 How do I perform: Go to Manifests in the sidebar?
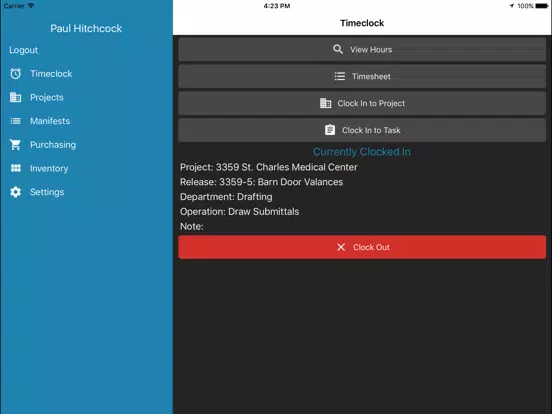[50, 121]
